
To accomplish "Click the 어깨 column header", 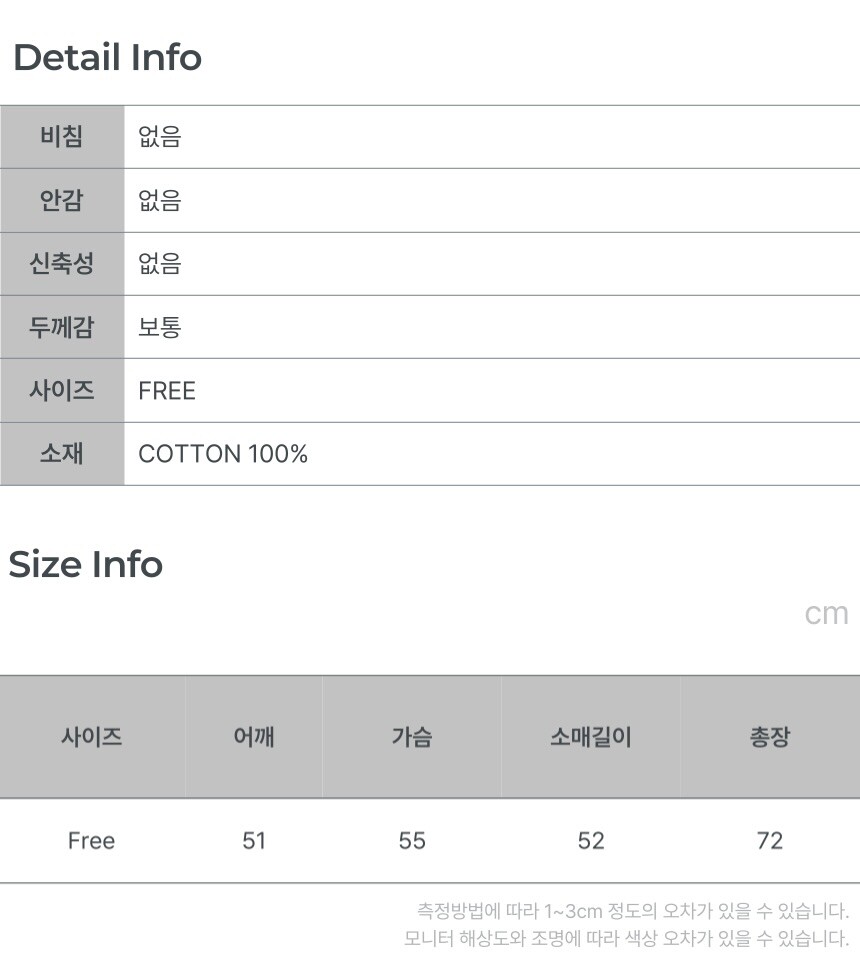I will click(x=254, y=738).
